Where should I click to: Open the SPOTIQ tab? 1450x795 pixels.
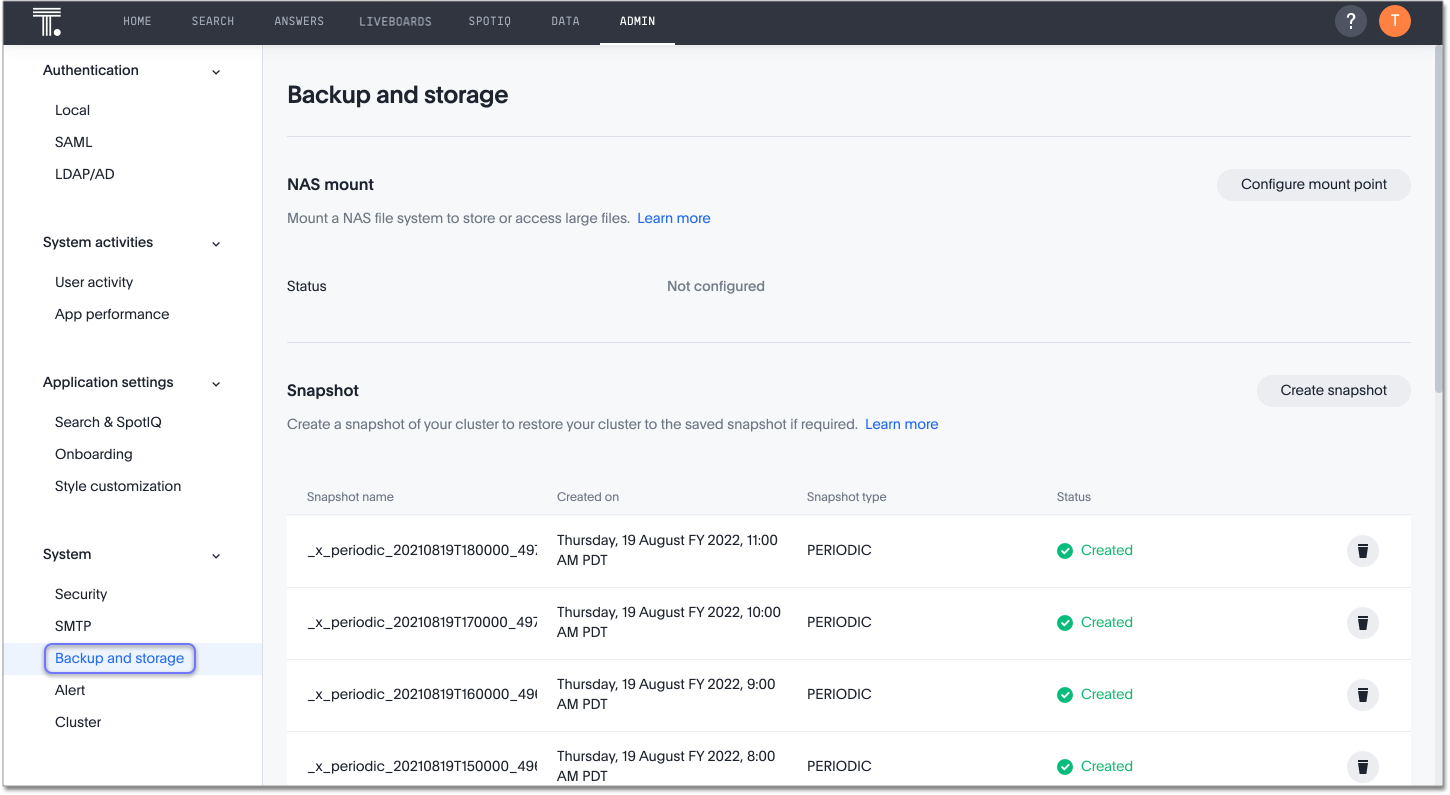click(489, 20)
